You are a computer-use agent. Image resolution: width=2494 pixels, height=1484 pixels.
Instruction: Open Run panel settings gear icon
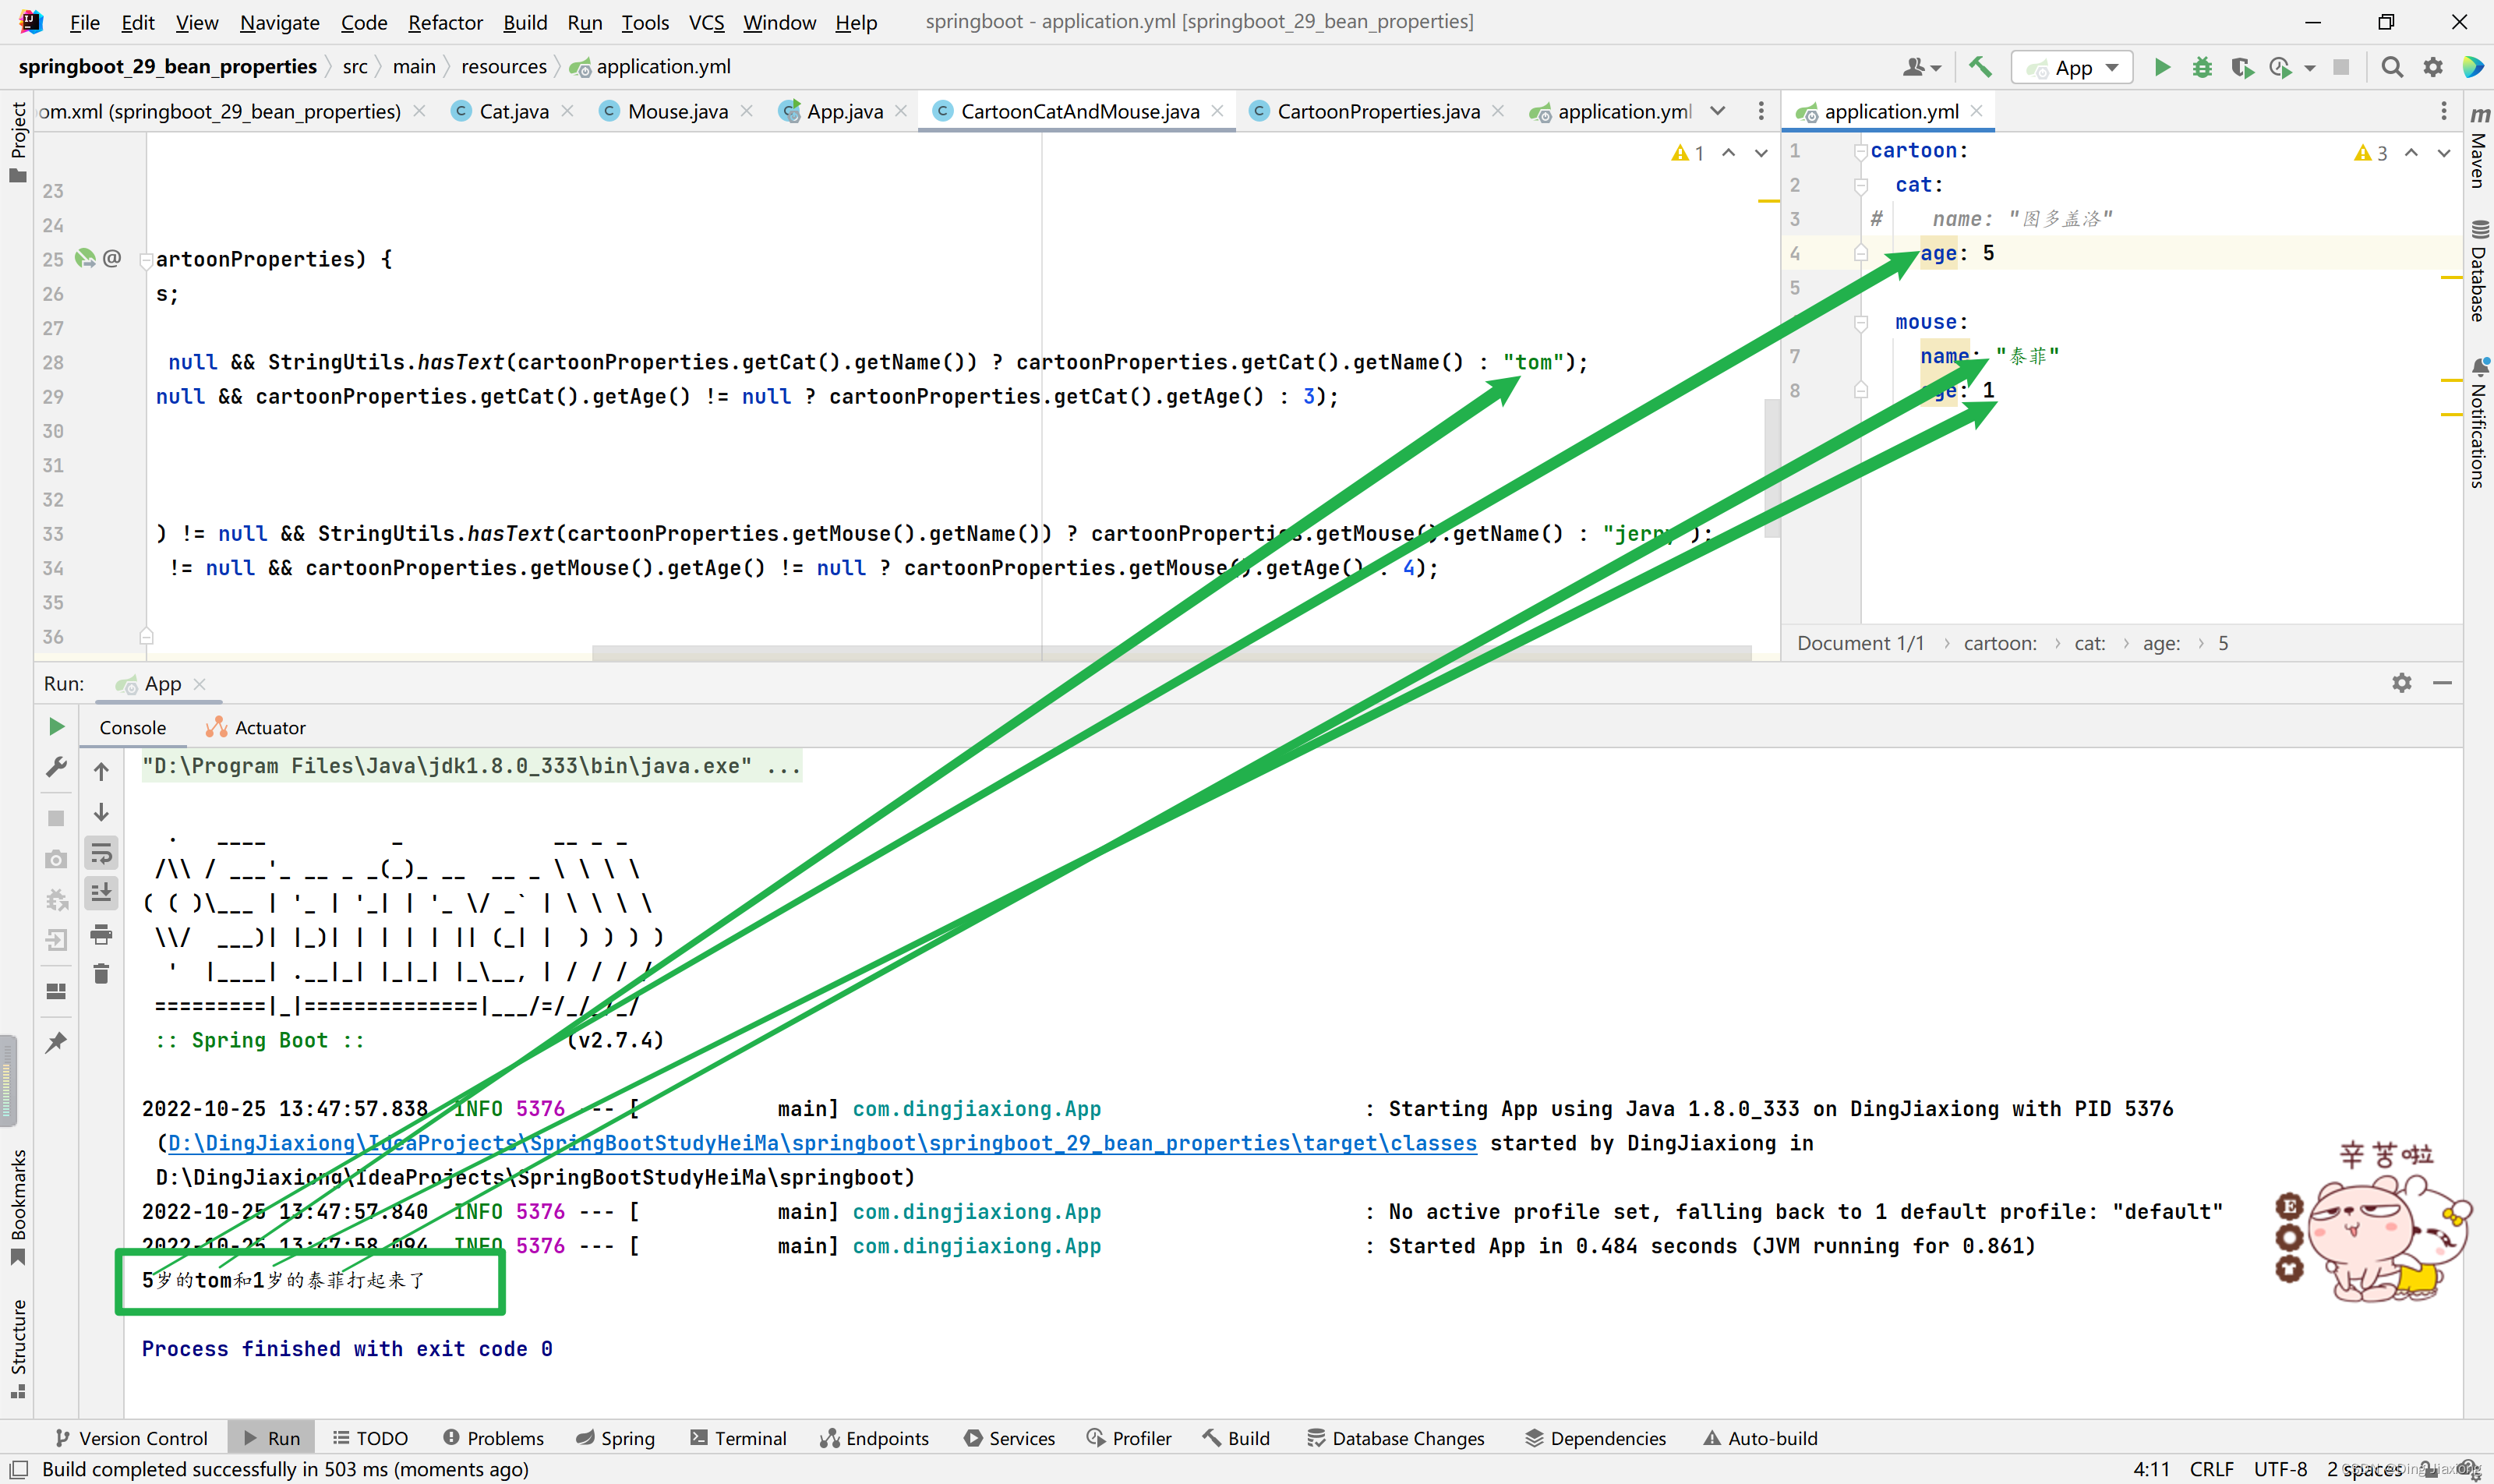click(x=2401, y=683)
